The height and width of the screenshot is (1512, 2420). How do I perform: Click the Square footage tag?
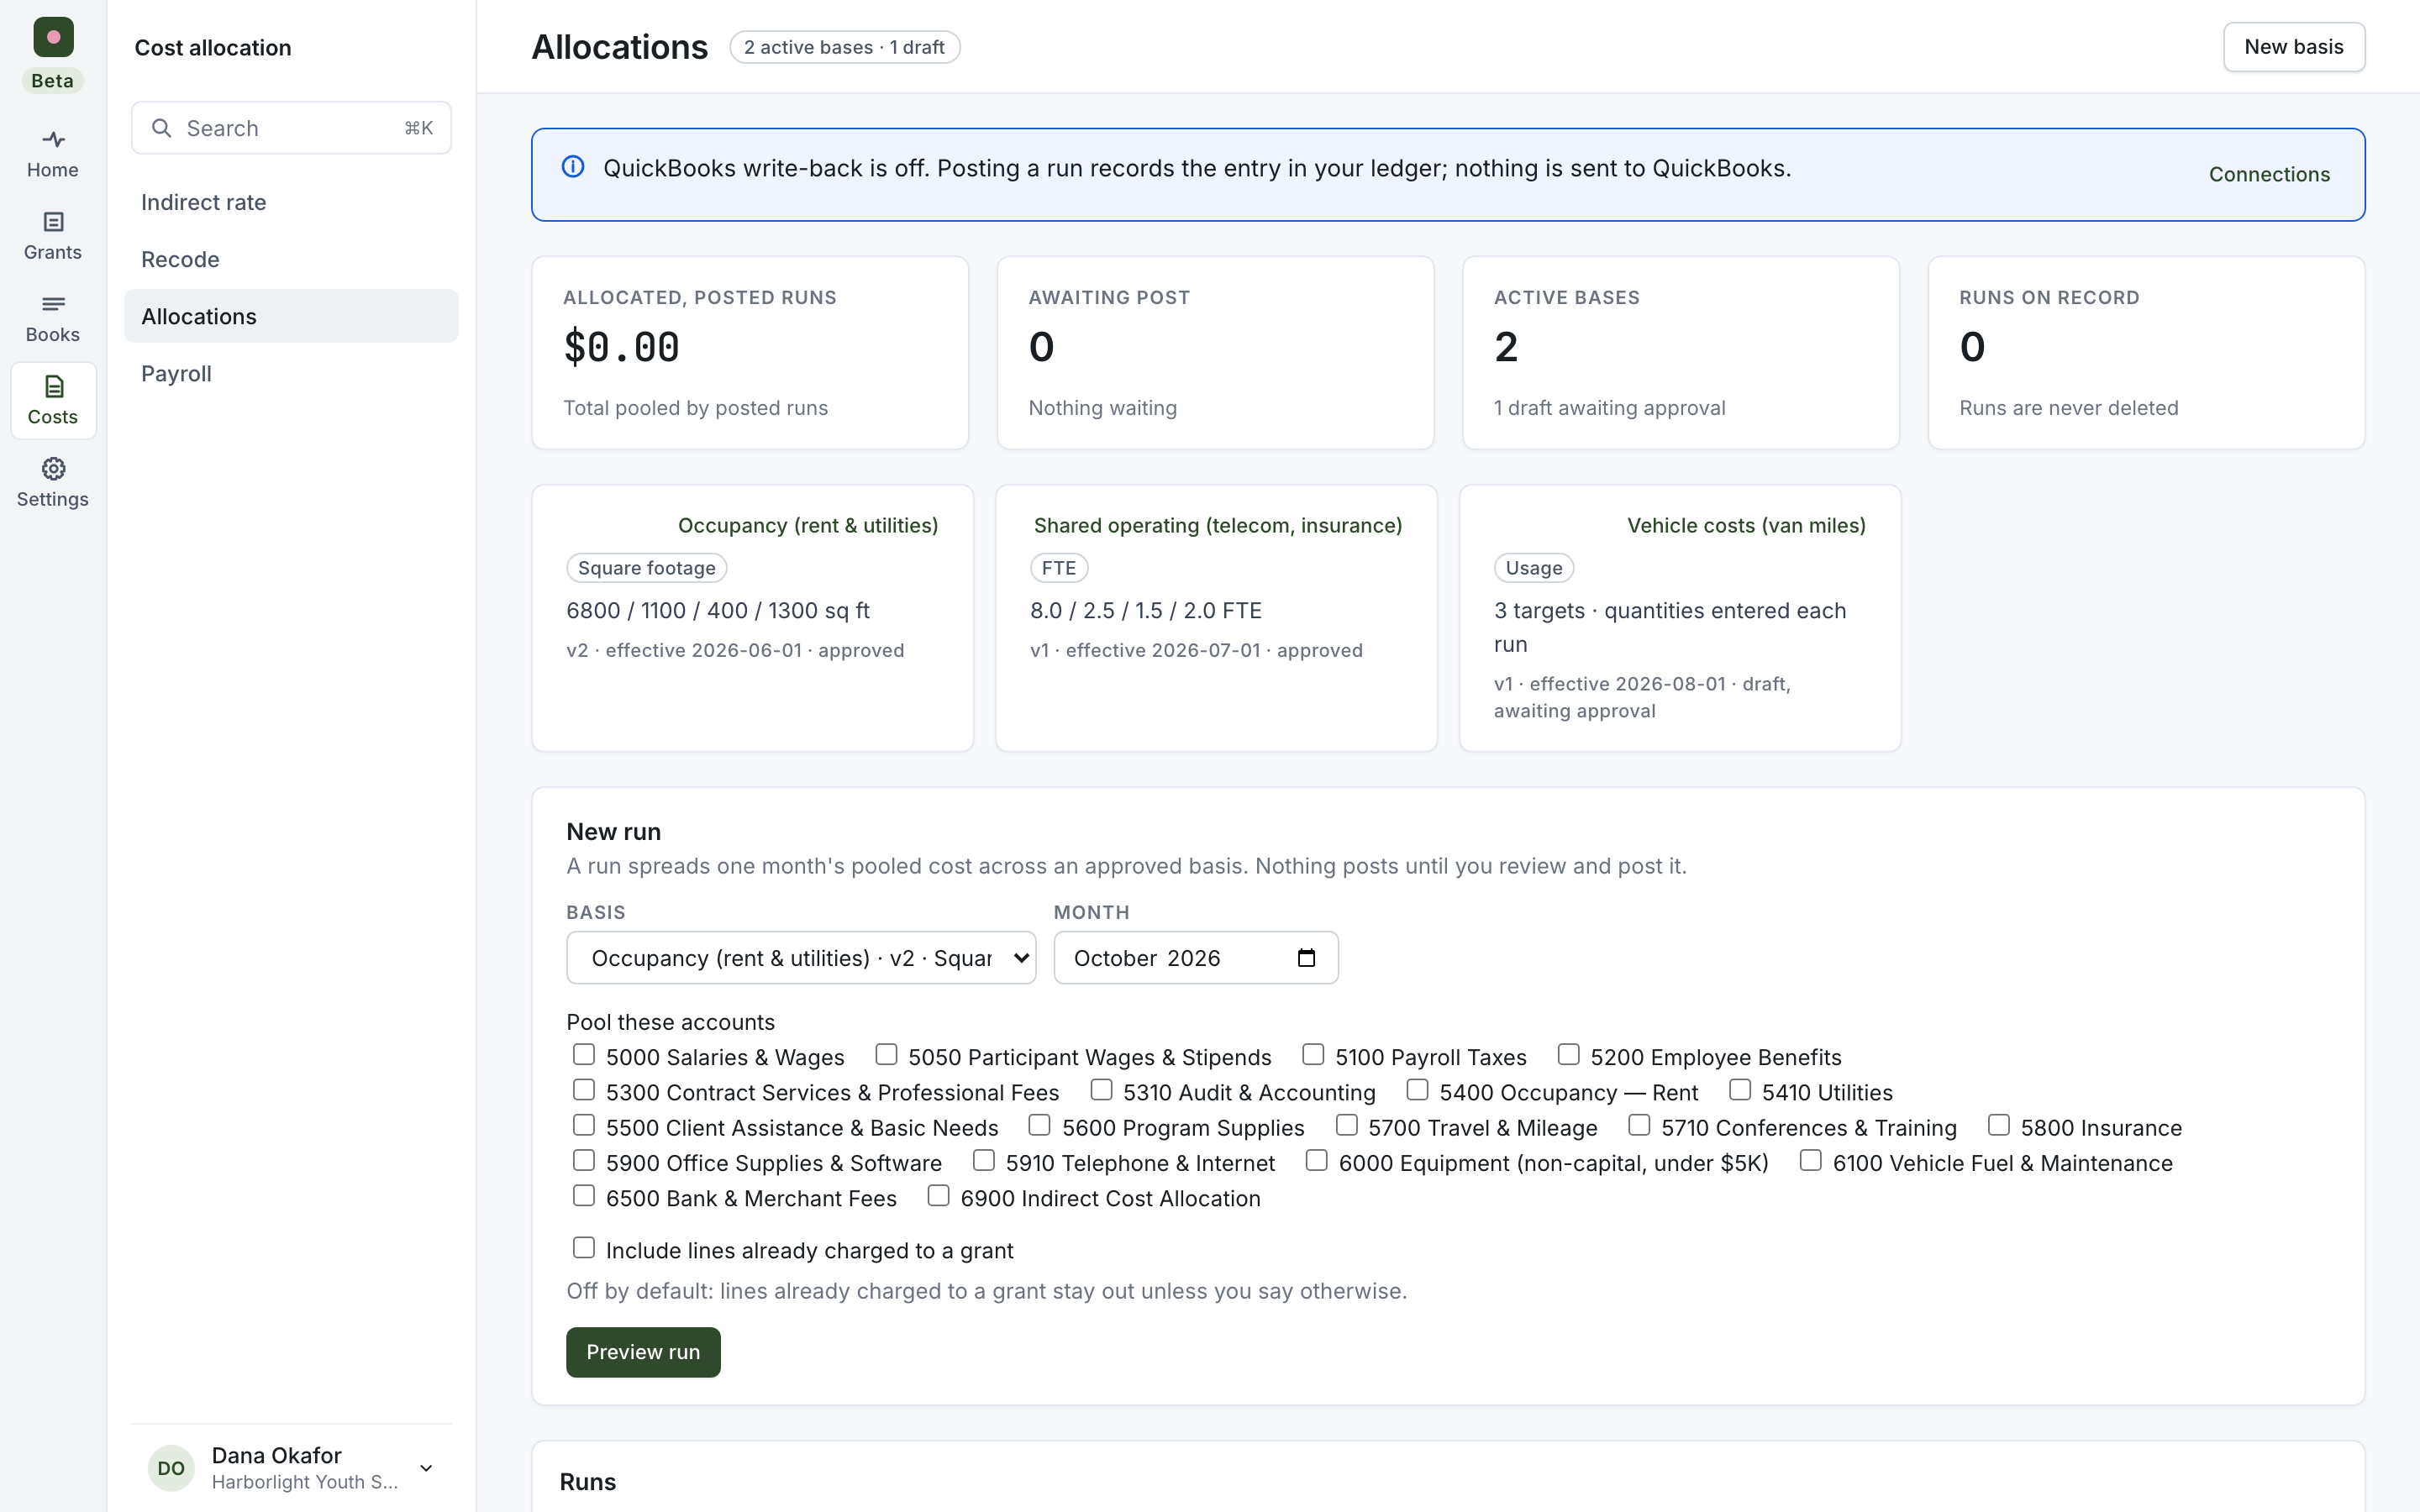[646, 568]
